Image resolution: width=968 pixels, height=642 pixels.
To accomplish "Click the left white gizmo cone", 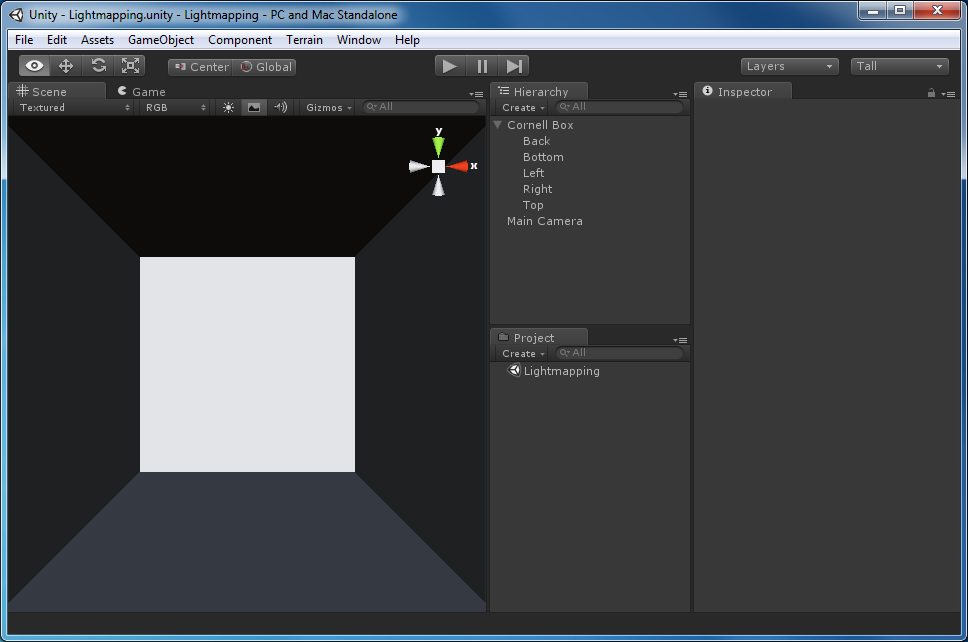I will tap(419, 166).
